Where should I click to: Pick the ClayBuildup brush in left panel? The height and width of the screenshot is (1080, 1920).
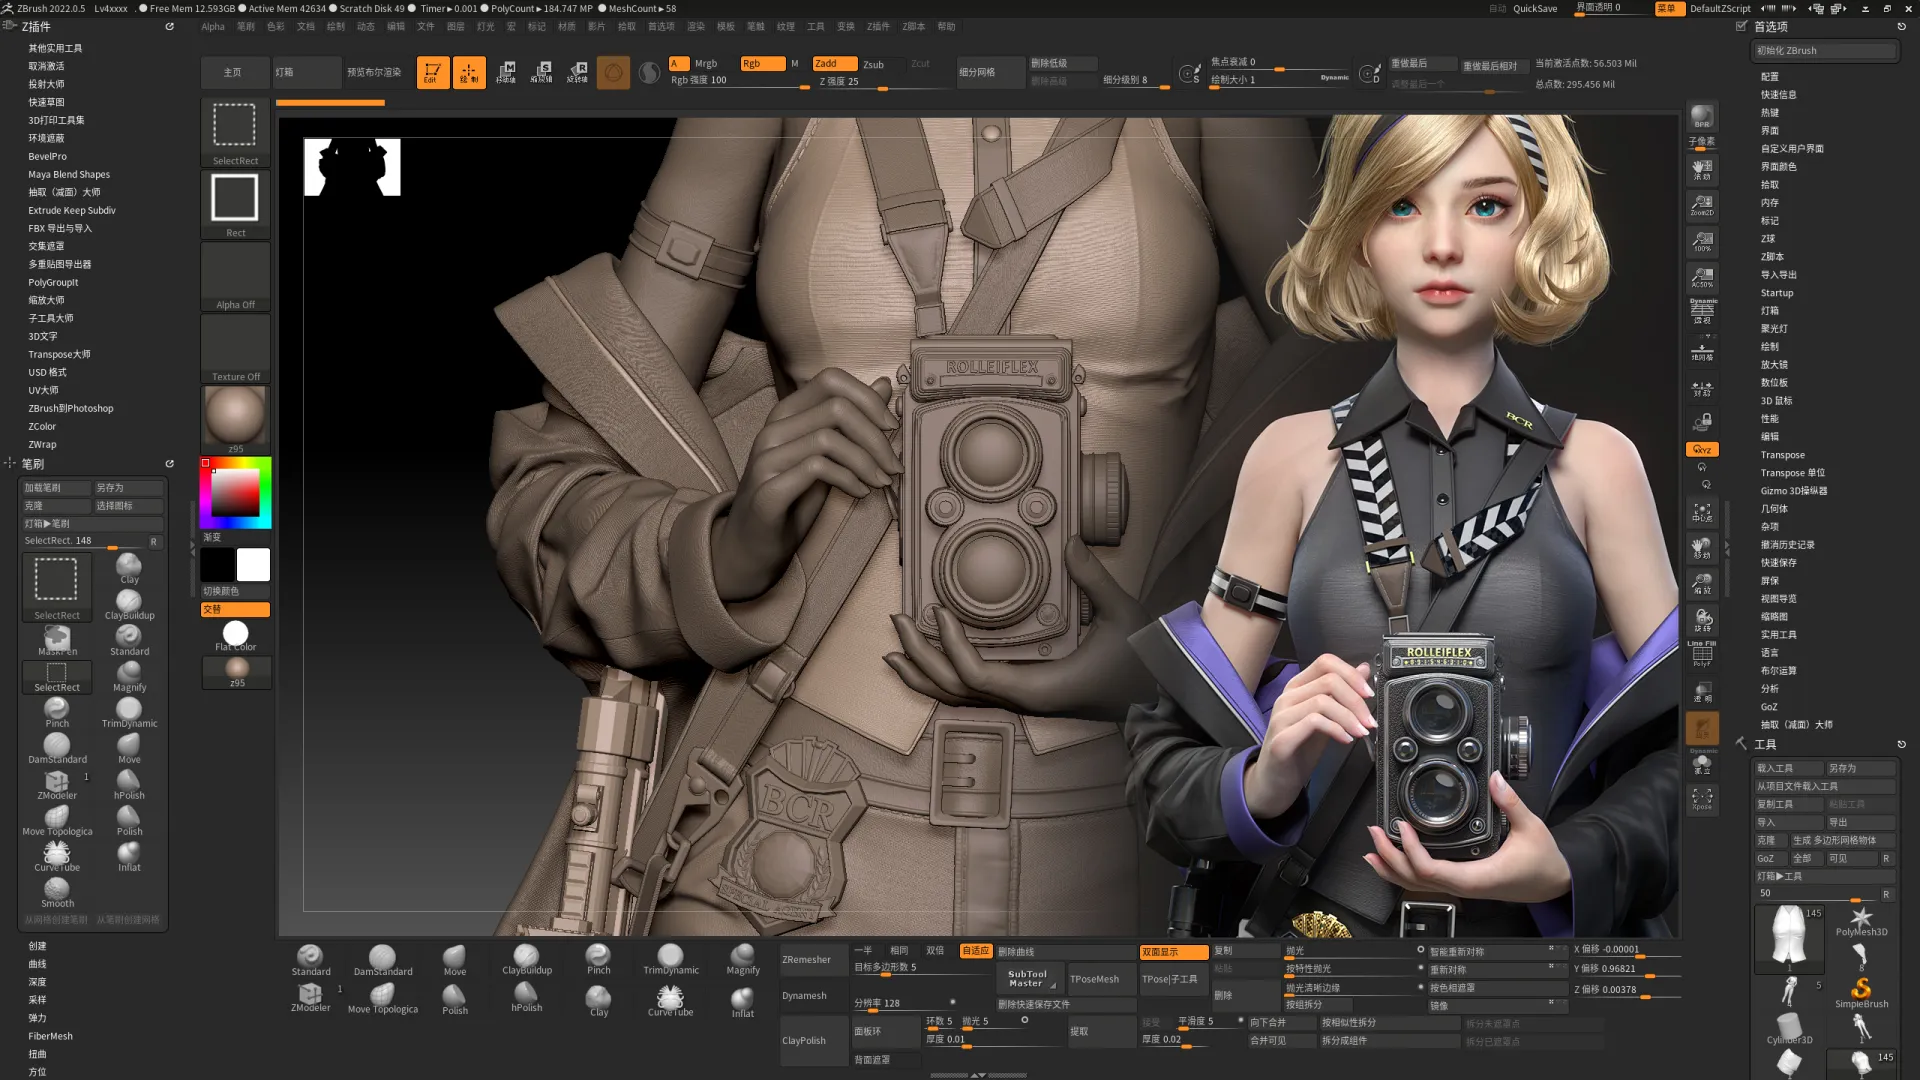(129, 604)
